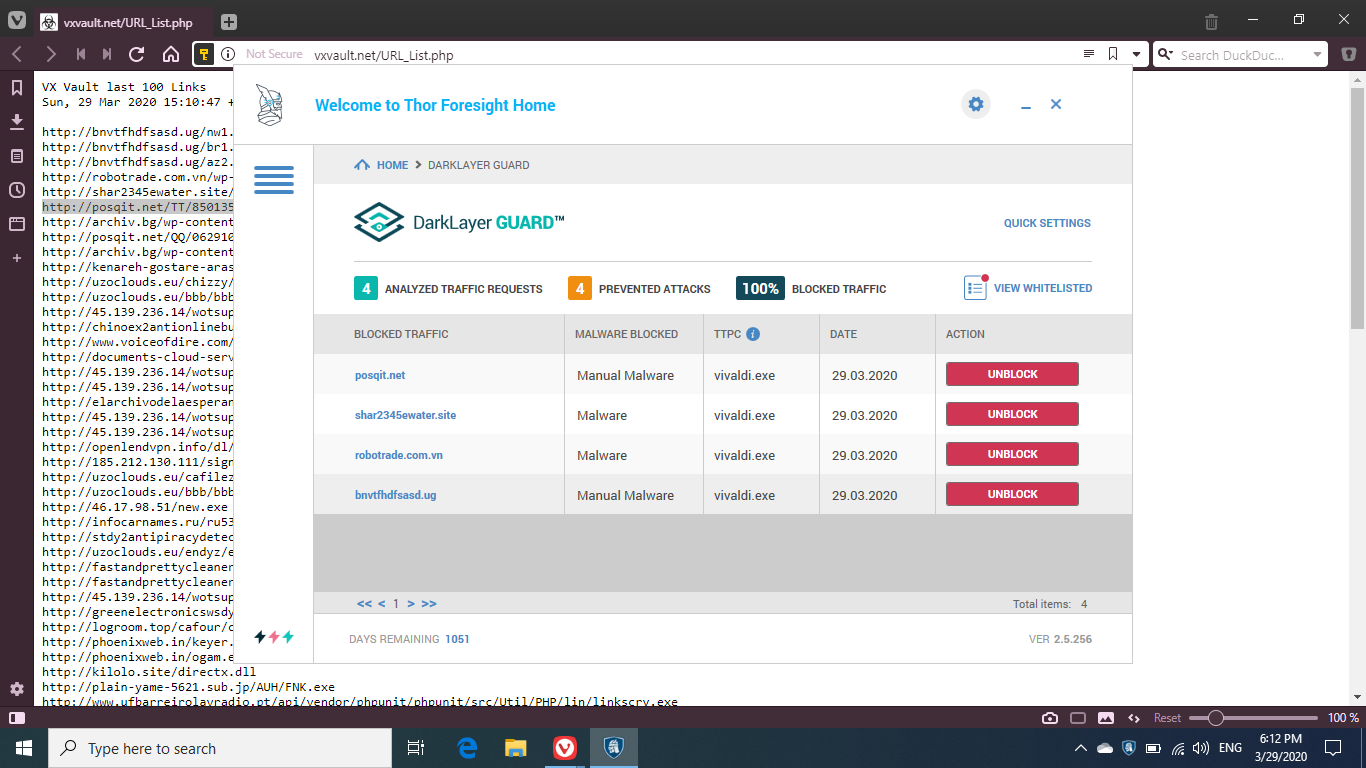Go to HOME in the breadcrumb
The width and height of the screenshot is (1366, 768).
pos(392,165)
